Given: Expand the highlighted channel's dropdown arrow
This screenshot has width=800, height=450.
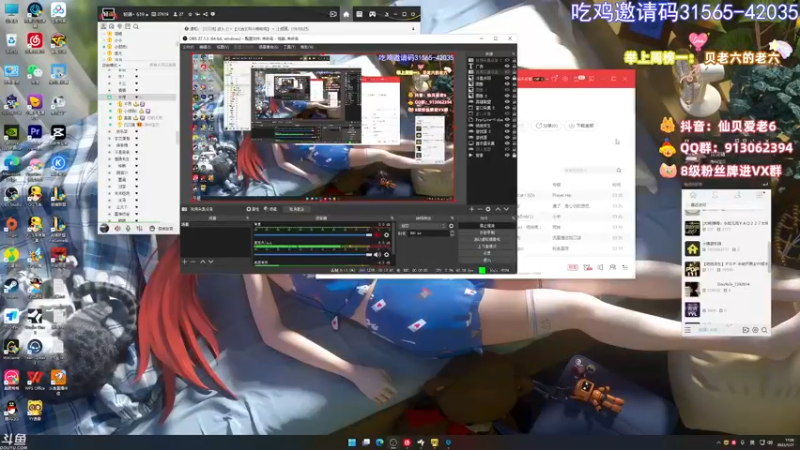Looking at the screenshot, I should 136,97.
